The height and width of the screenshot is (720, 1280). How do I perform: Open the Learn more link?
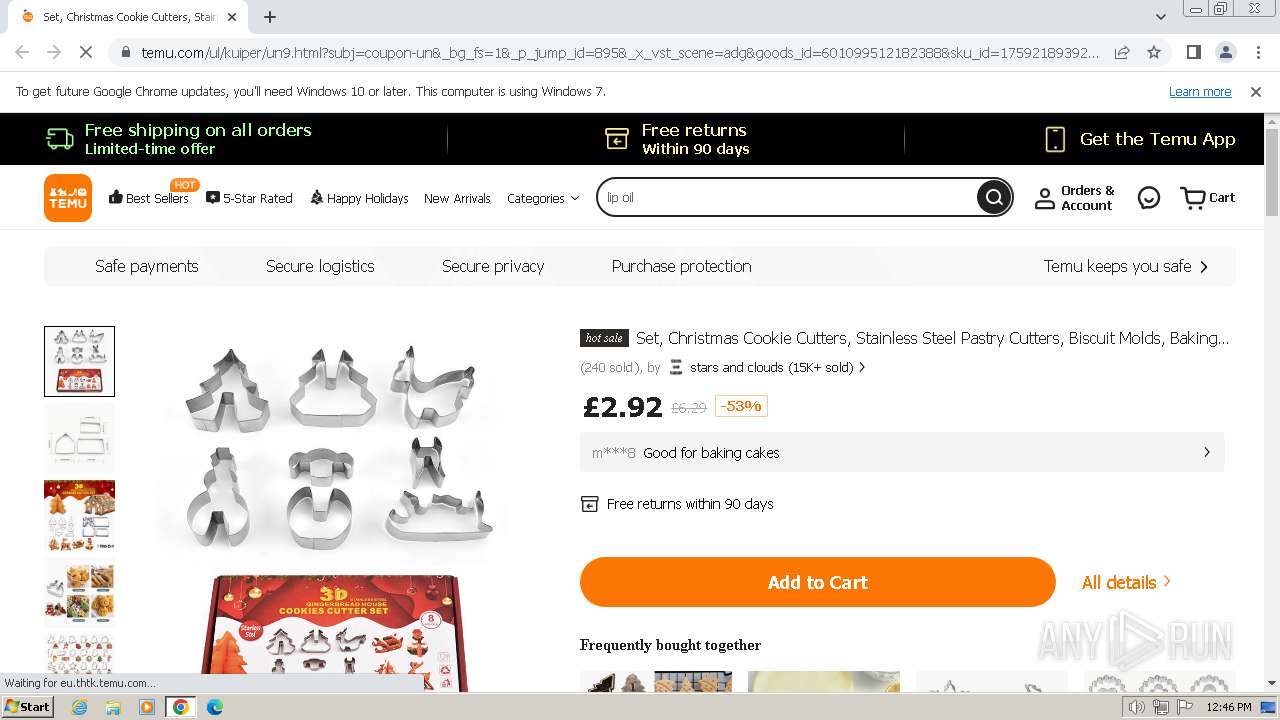tap(1199, 91)
